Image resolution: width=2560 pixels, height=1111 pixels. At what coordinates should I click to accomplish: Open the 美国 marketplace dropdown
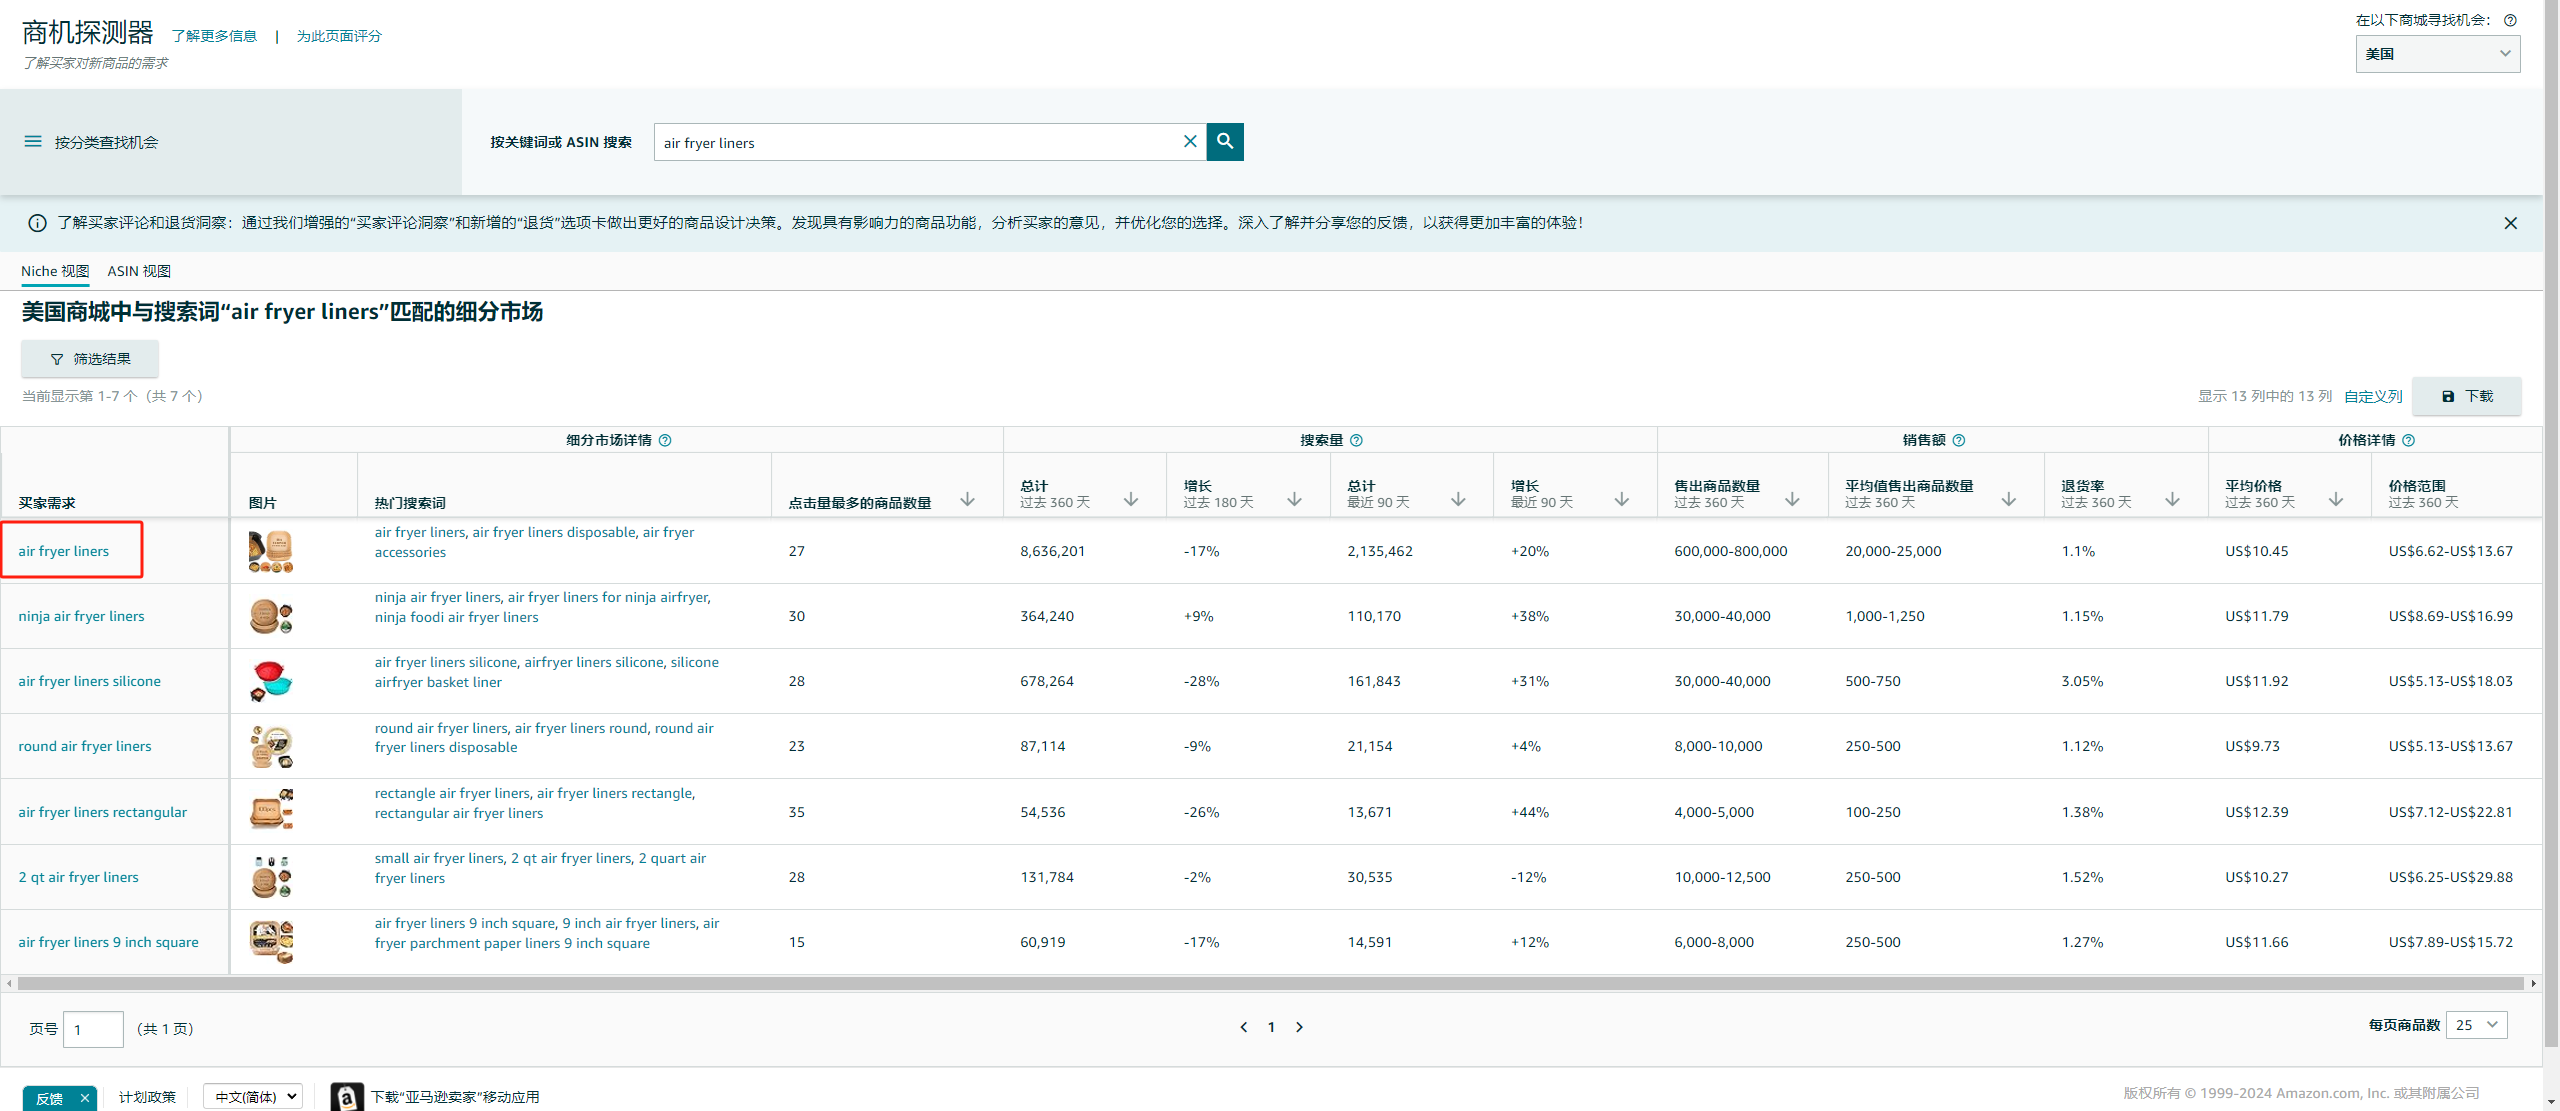[x=2437, y=53]
